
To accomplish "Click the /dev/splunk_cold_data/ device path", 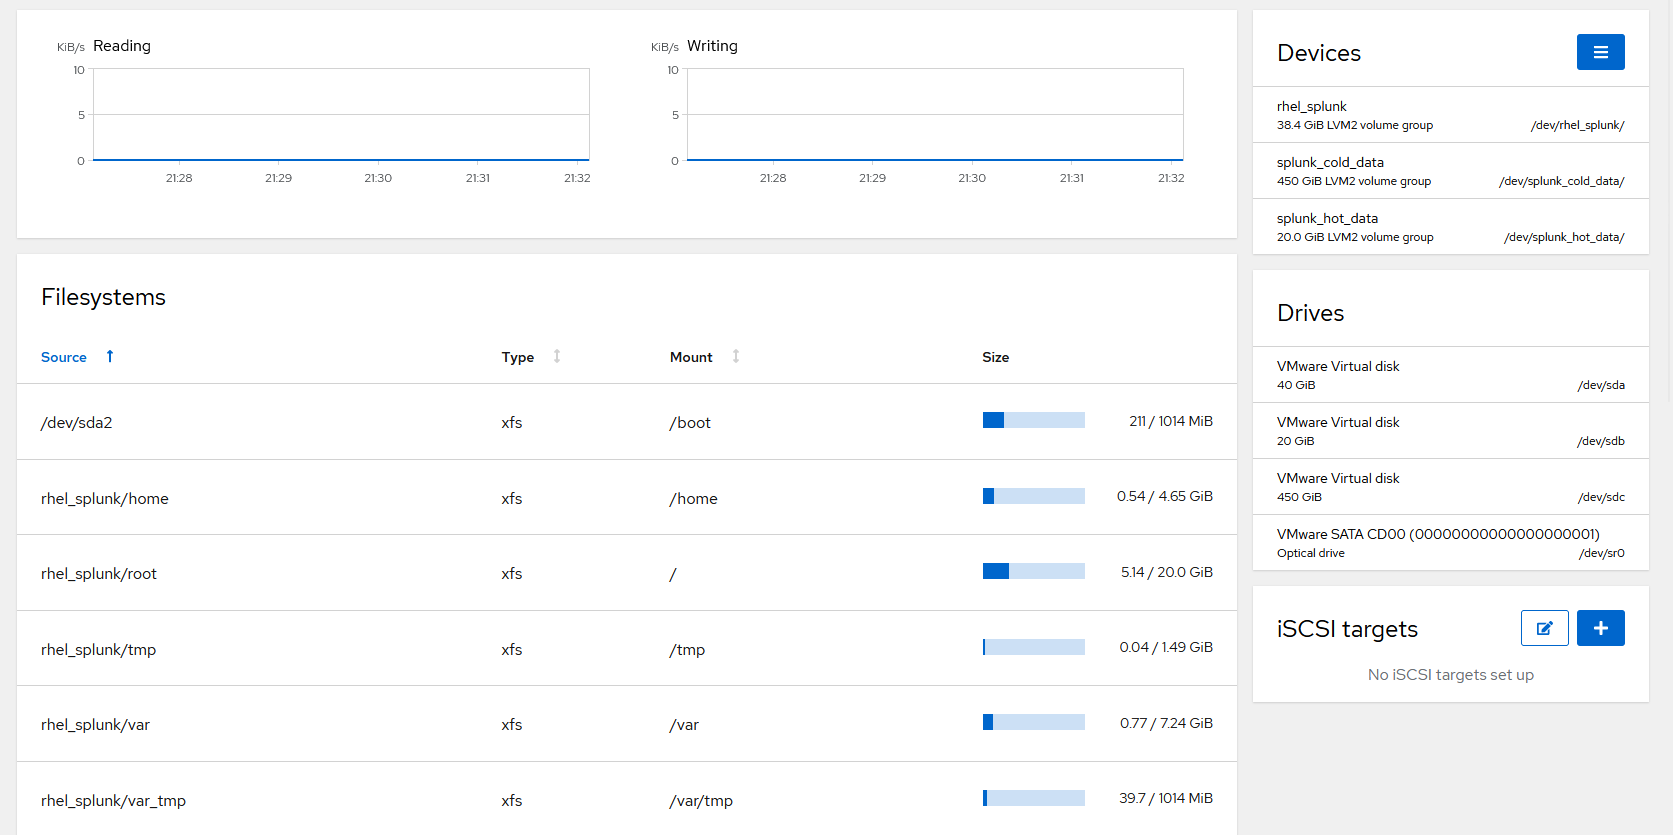I will click(x=1561, y=181).
